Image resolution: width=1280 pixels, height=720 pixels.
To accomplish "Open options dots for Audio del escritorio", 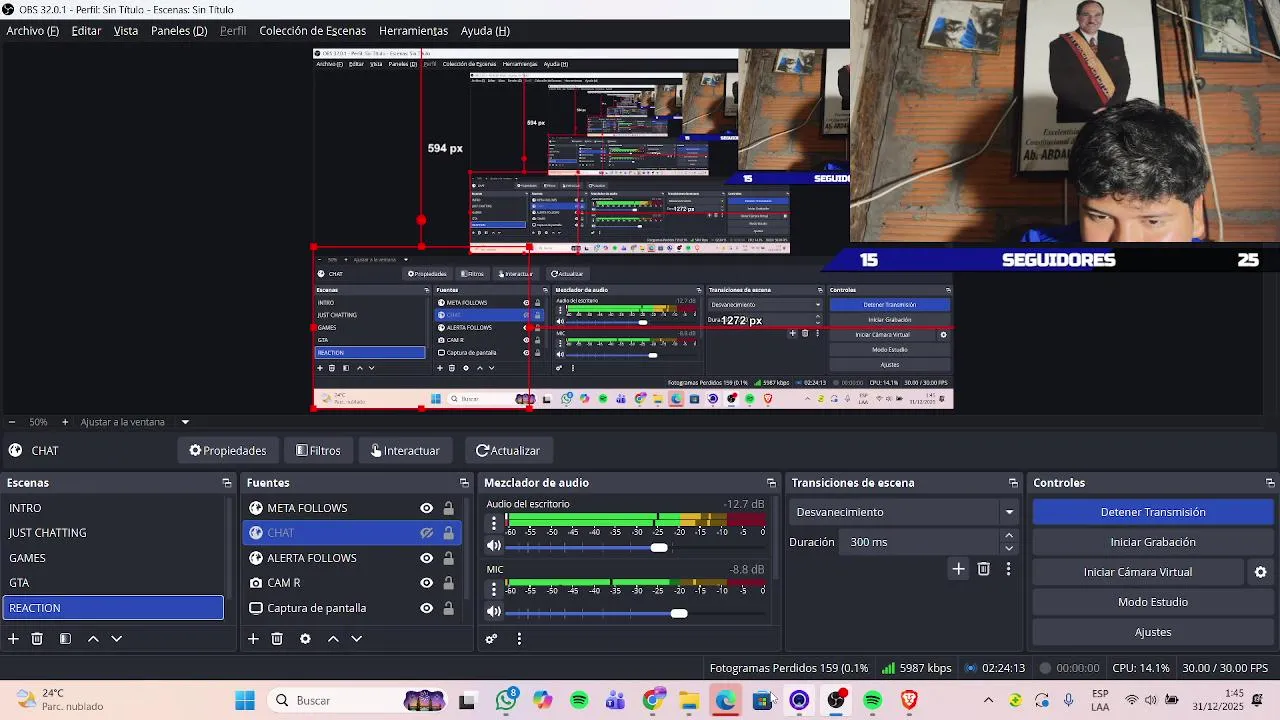I will pos(493,523).
